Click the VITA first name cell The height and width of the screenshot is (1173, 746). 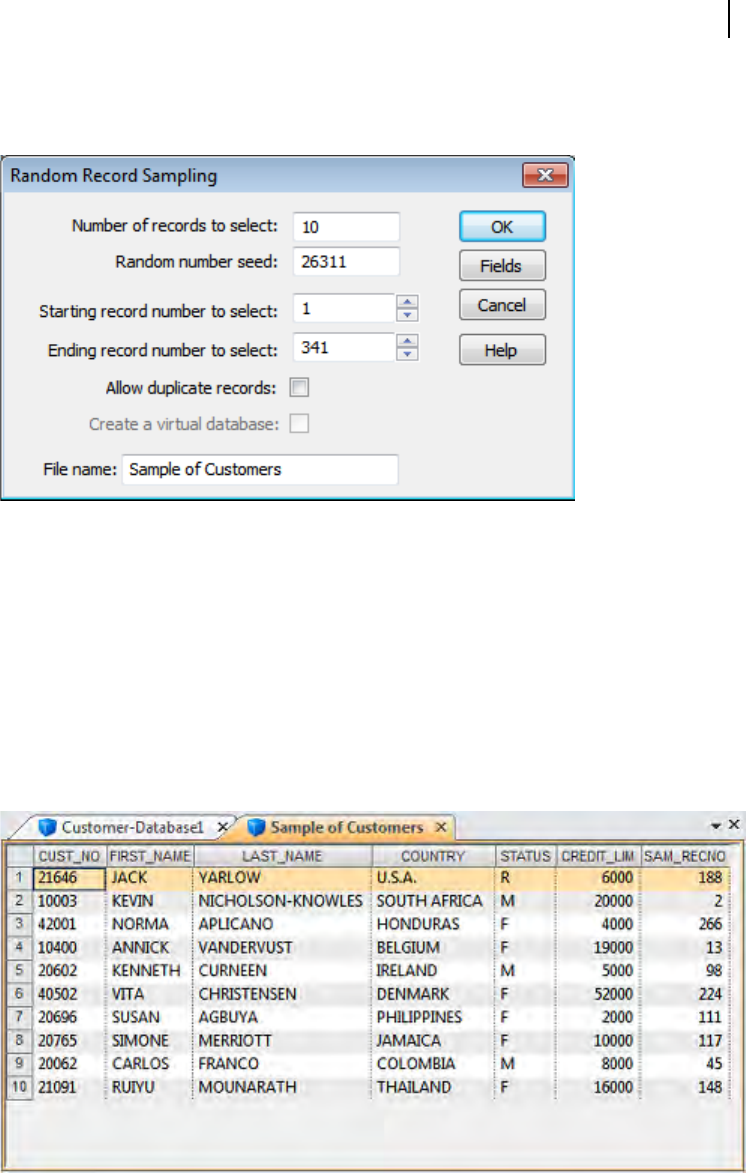click(150, 993)
